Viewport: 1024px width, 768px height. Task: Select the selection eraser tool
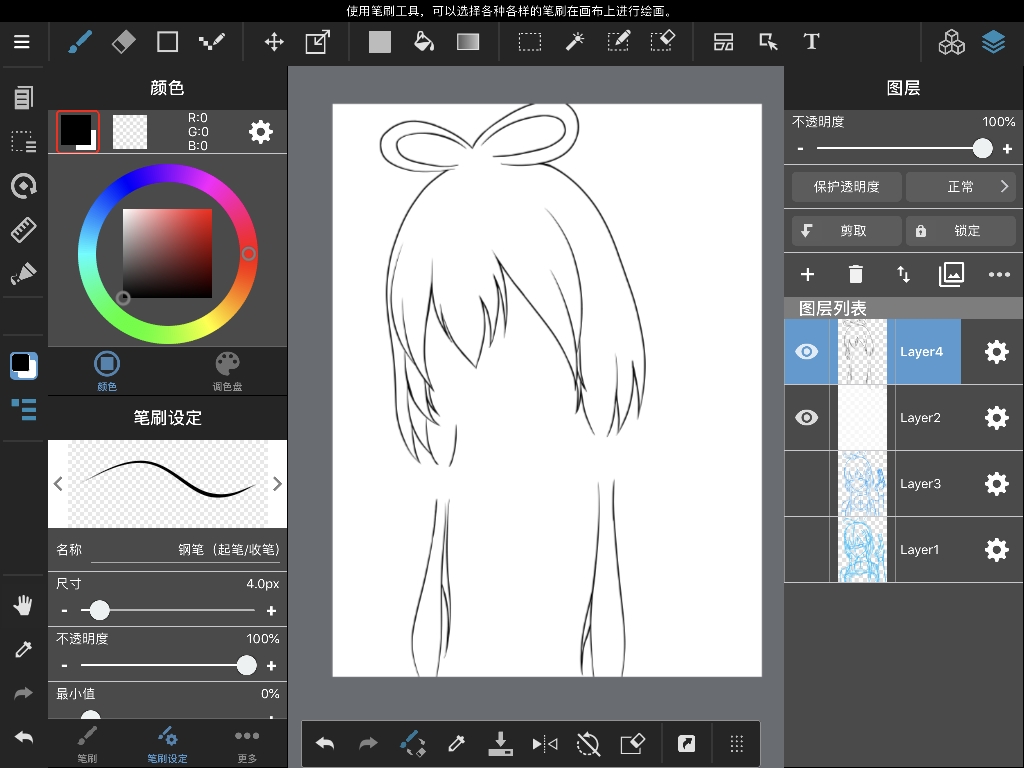click(663, 42)
